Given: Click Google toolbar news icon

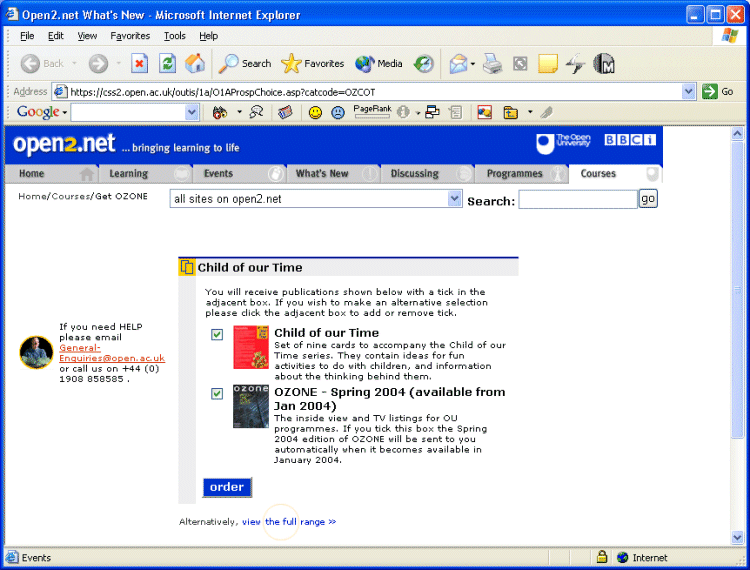Looking at the screenshot, I should pyautogui.click(x=286, y=113).
